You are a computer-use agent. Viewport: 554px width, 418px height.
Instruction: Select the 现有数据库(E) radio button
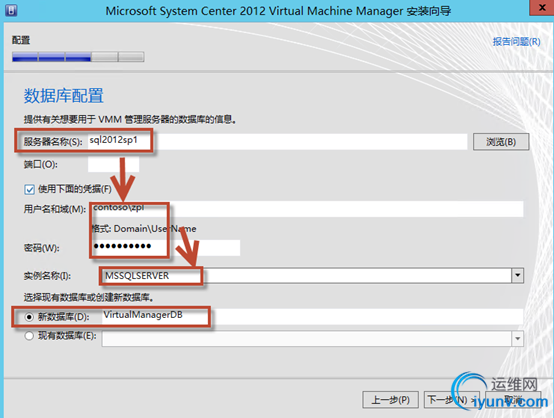click(x=29, y=336)
